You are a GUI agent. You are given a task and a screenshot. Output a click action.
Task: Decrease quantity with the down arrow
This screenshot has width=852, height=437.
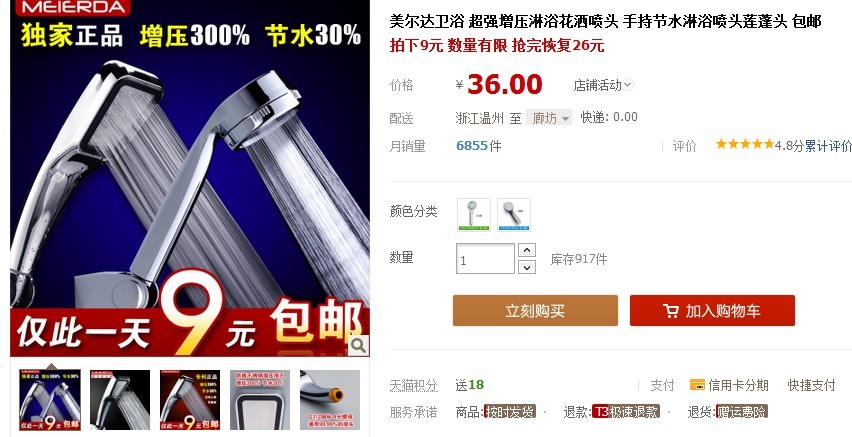[x=527, y=267]
